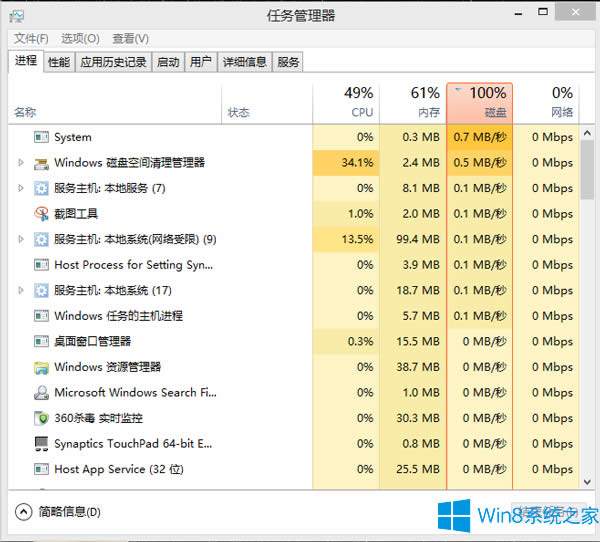Expand the 服务主机: 本地系统 (17) group
600x542 pixels.
click(x=21, y=290)
